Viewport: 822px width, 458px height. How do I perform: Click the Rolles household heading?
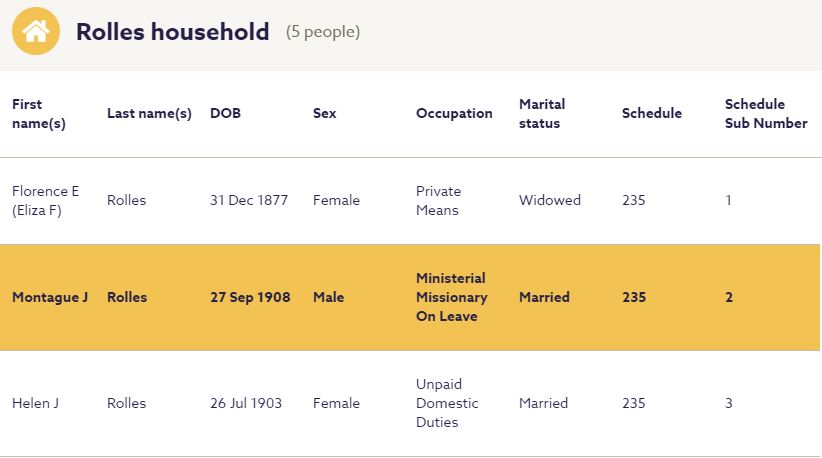pyautogui.click(x=172, y=32)
